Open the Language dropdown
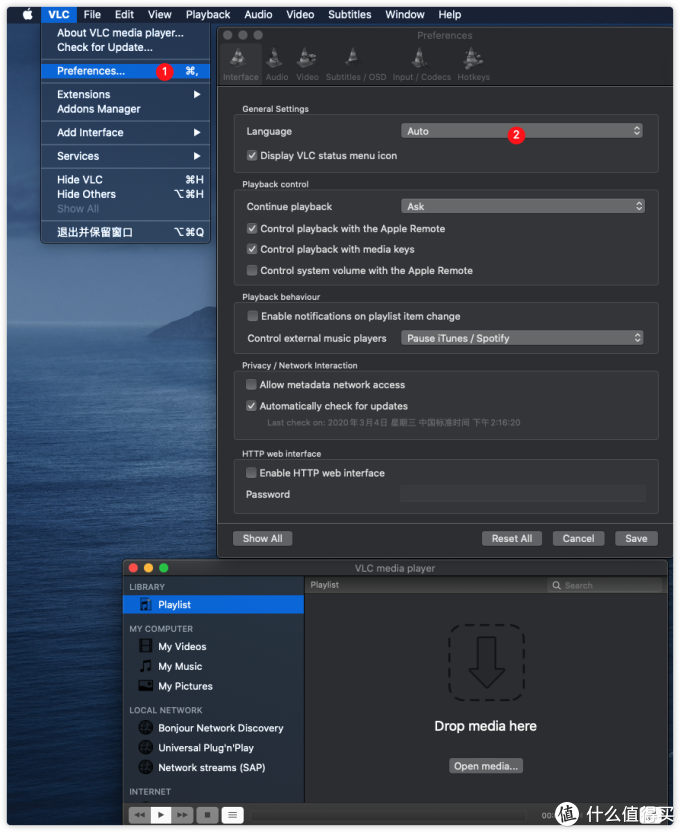Image resolution: width=680 pixels, height=832 pixels. (522, 131)
